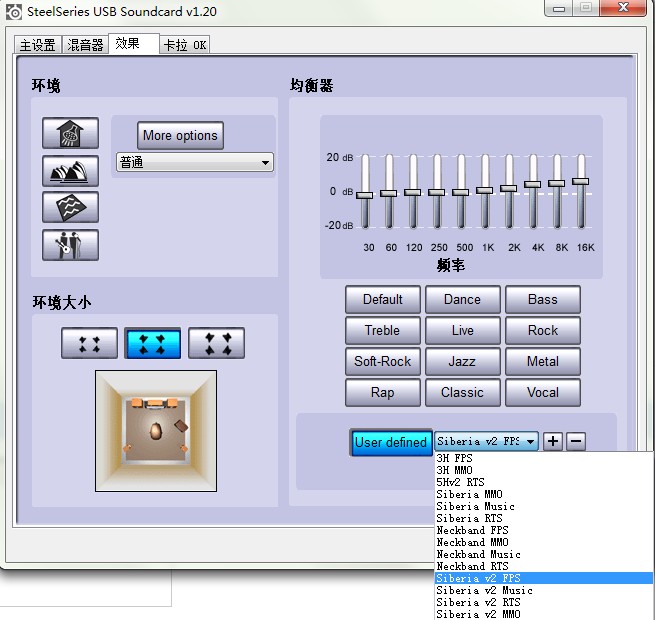Click the room preview thumbnail

pyautogui.click(x=156, y=431)
